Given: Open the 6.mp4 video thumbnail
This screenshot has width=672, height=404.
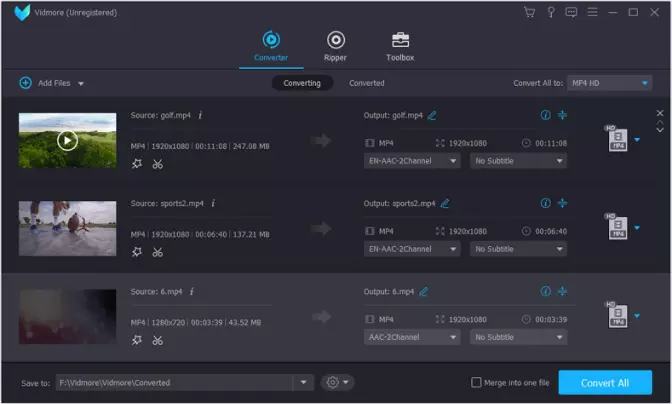Looking at the screenshot, I should (67, 317).
